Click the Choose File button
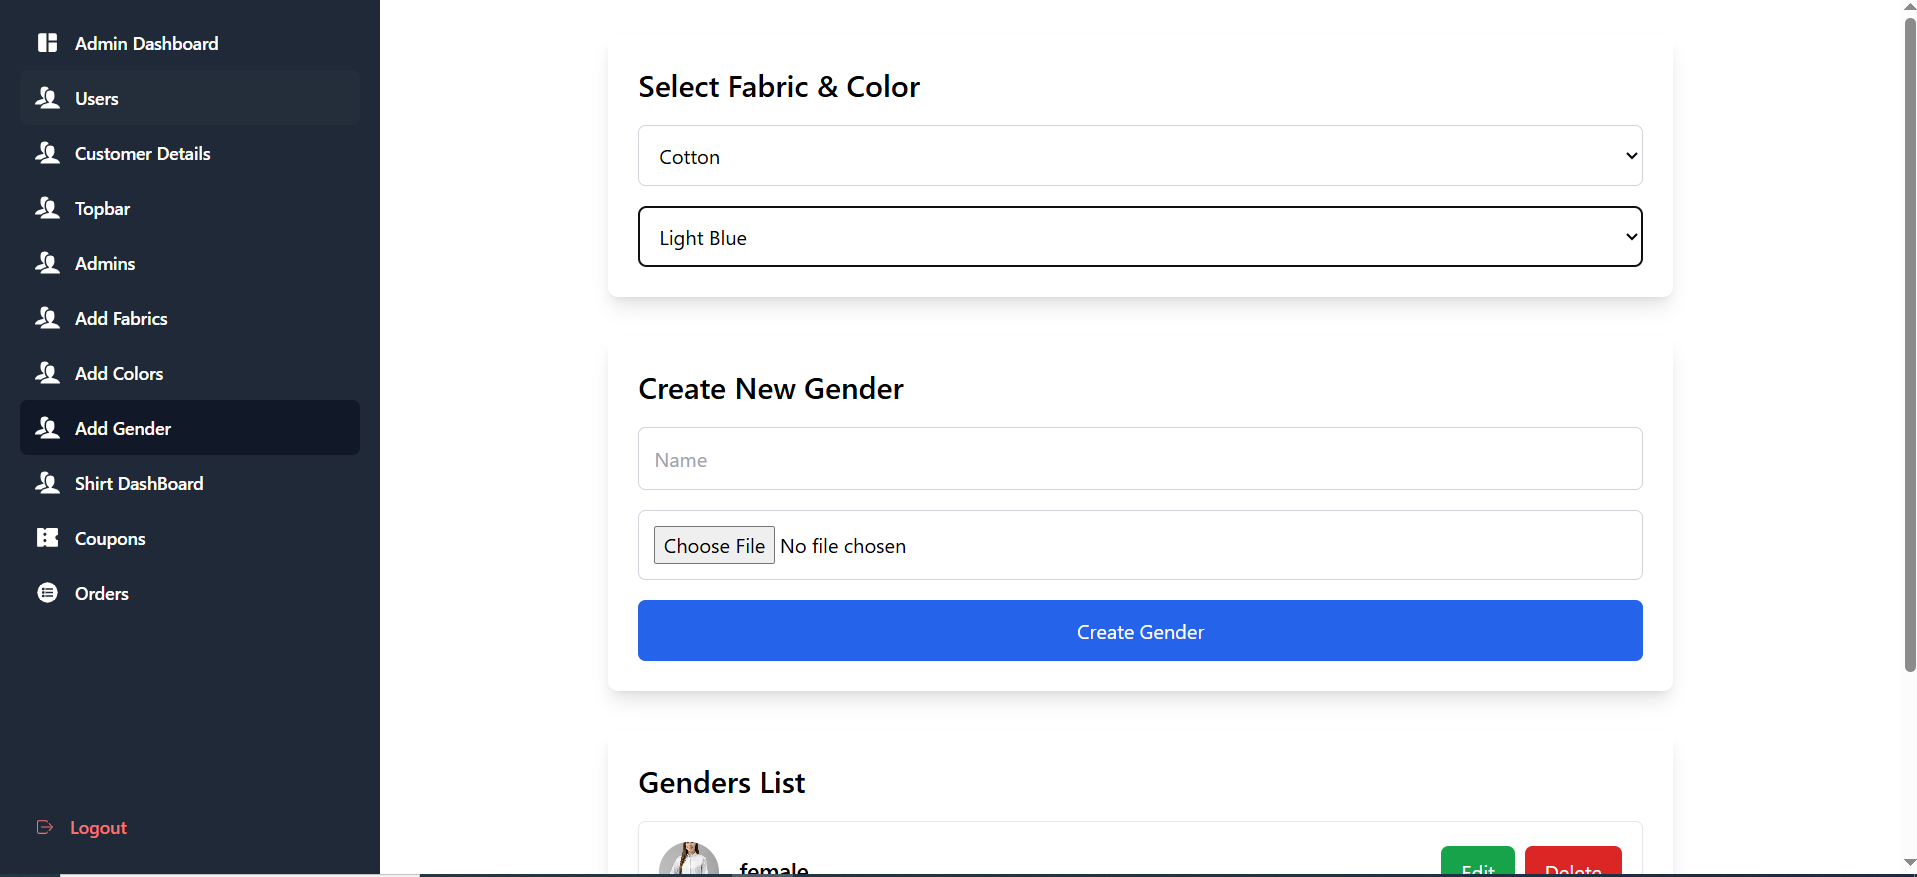1917x877 pixels. click(x=714, y=546)
